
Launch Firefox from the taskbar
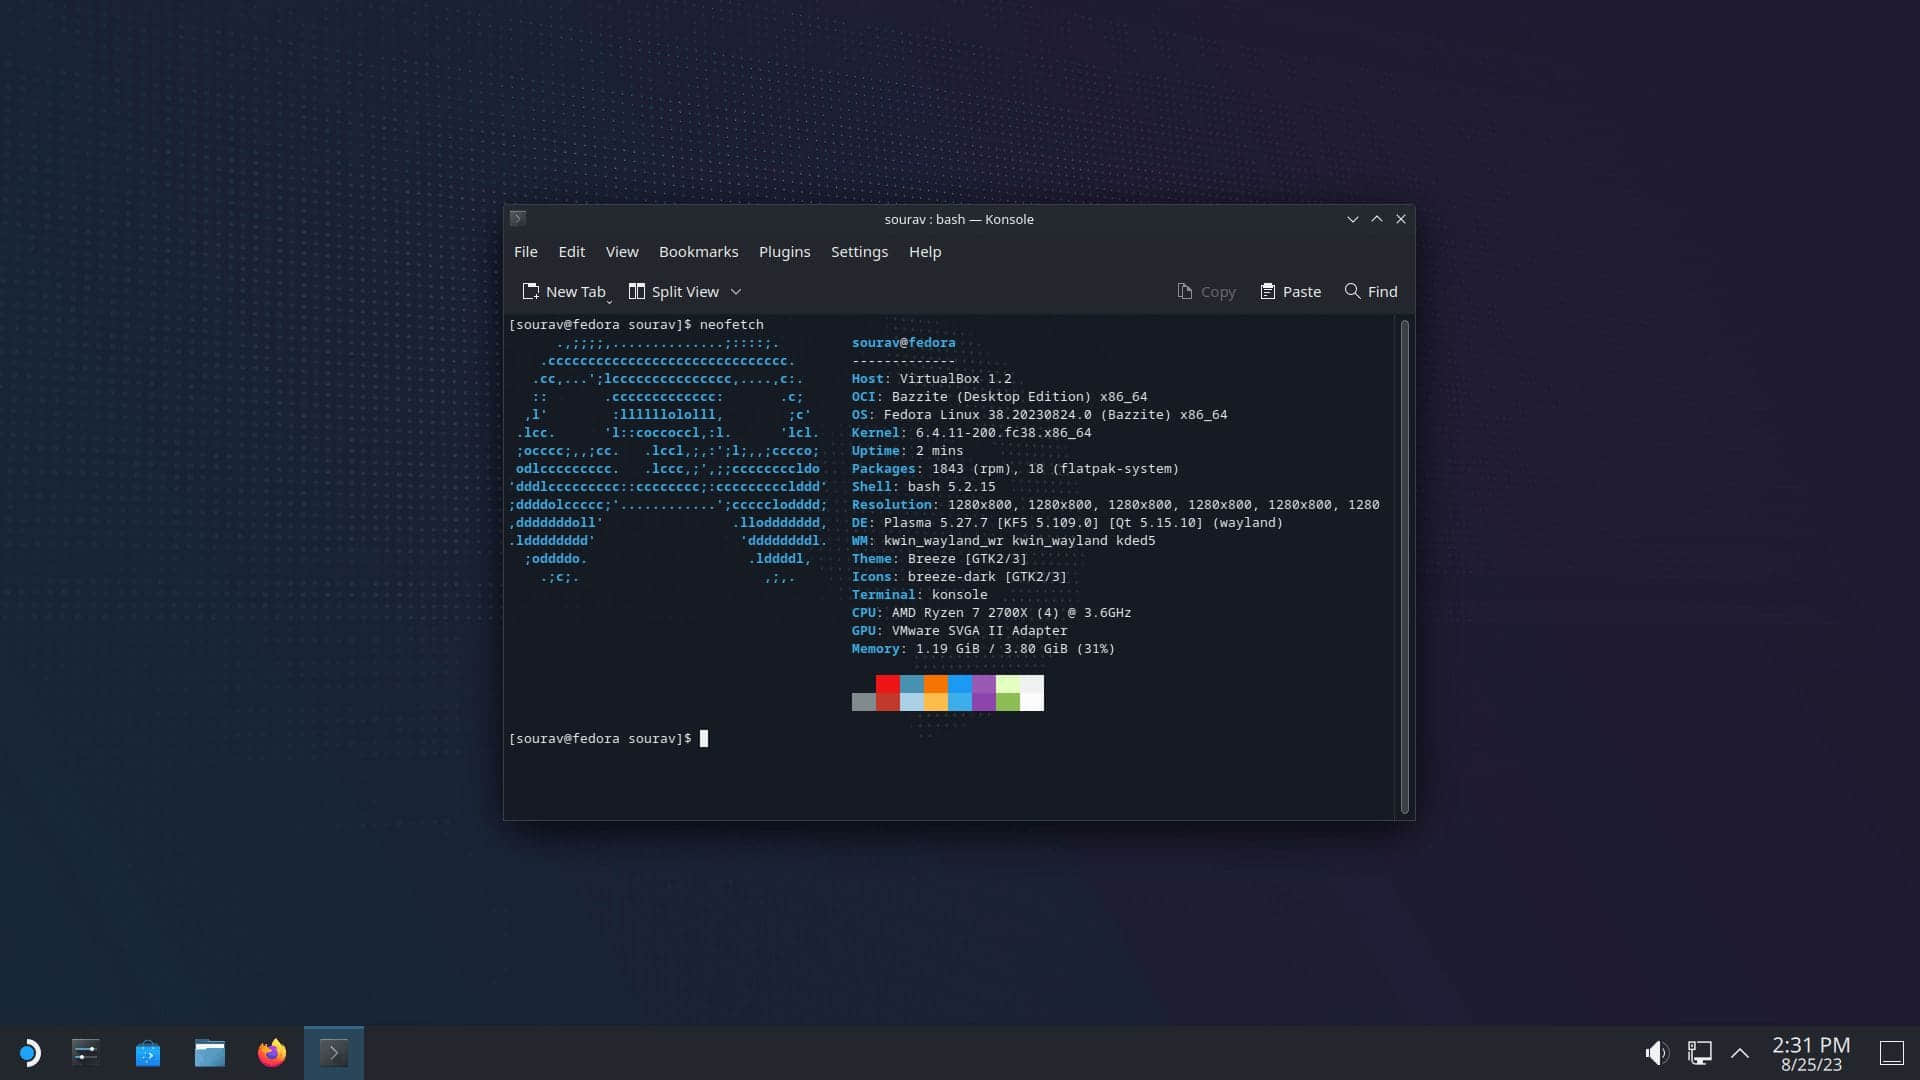[x=272, y=1053]
